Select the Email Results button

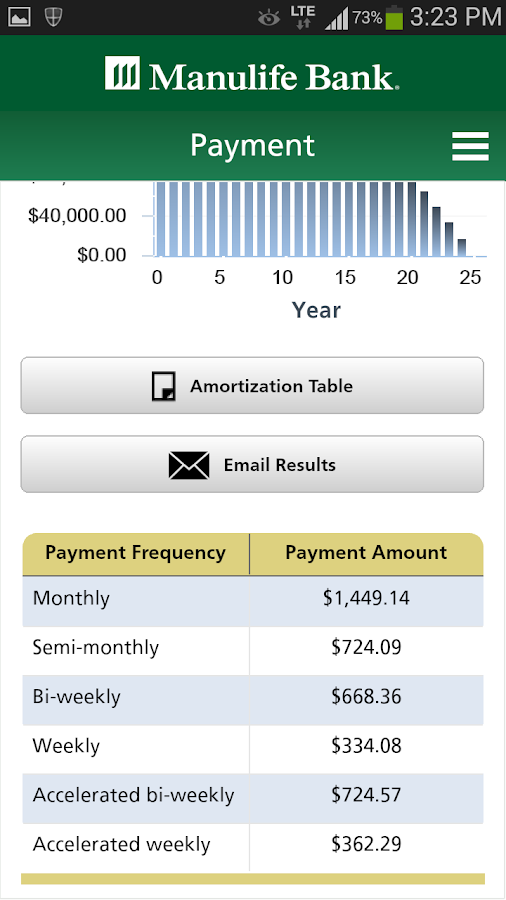(252, 464)
